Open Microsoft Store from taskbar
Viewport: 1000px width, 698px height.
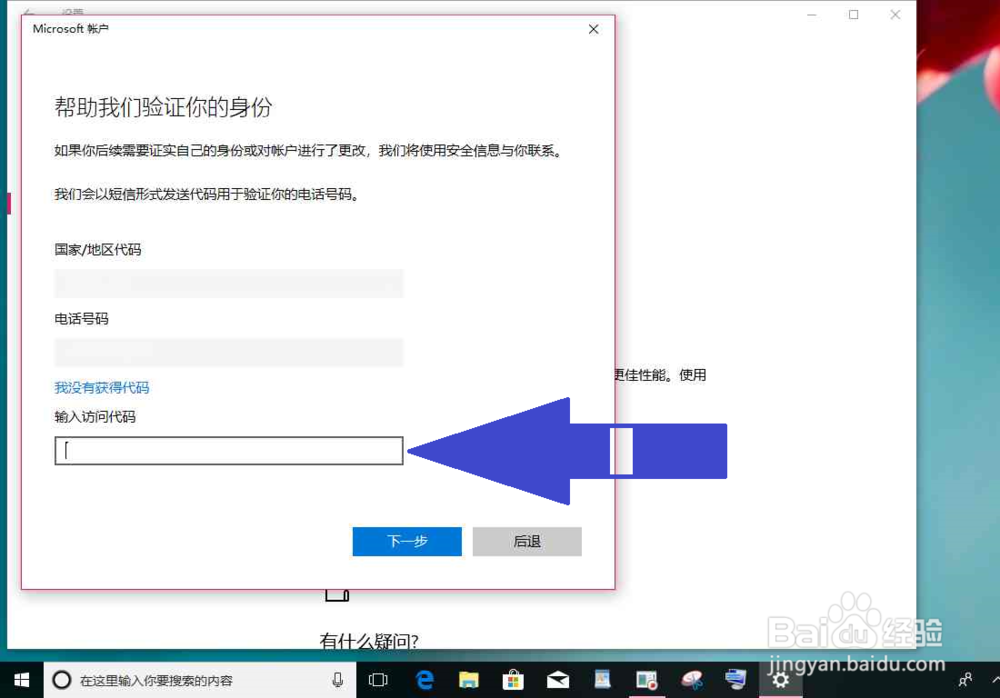(x=513, y=680)
